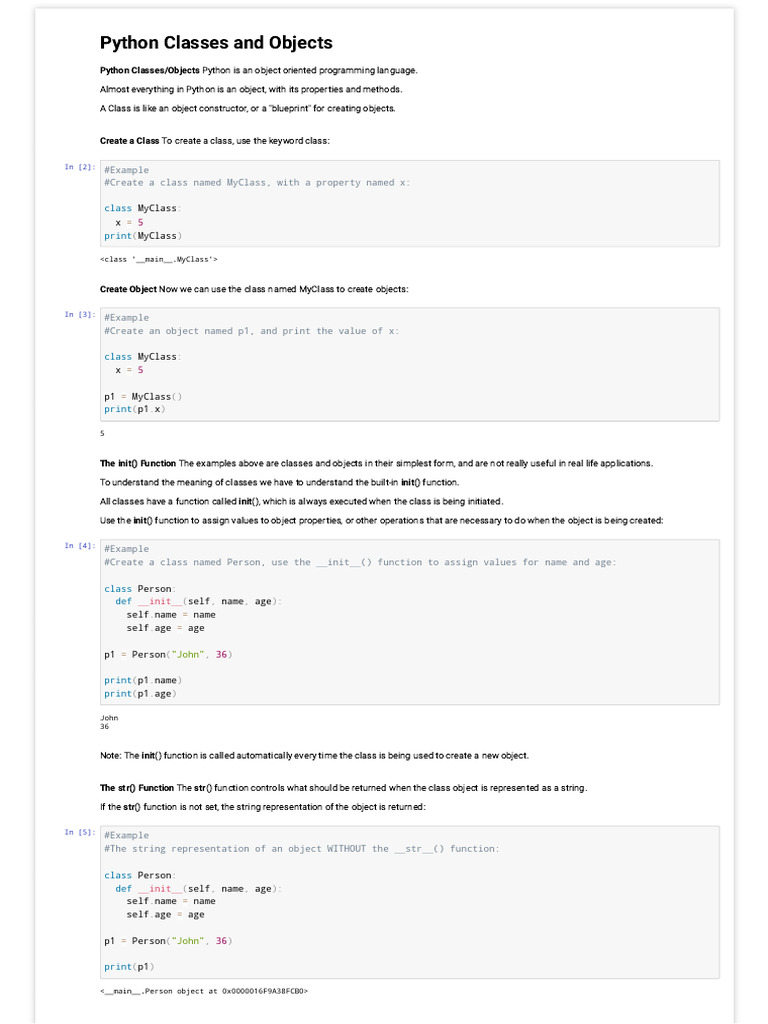Click the In [4] cell prompt
The image size is (768, 1024).
coord(80,546)
